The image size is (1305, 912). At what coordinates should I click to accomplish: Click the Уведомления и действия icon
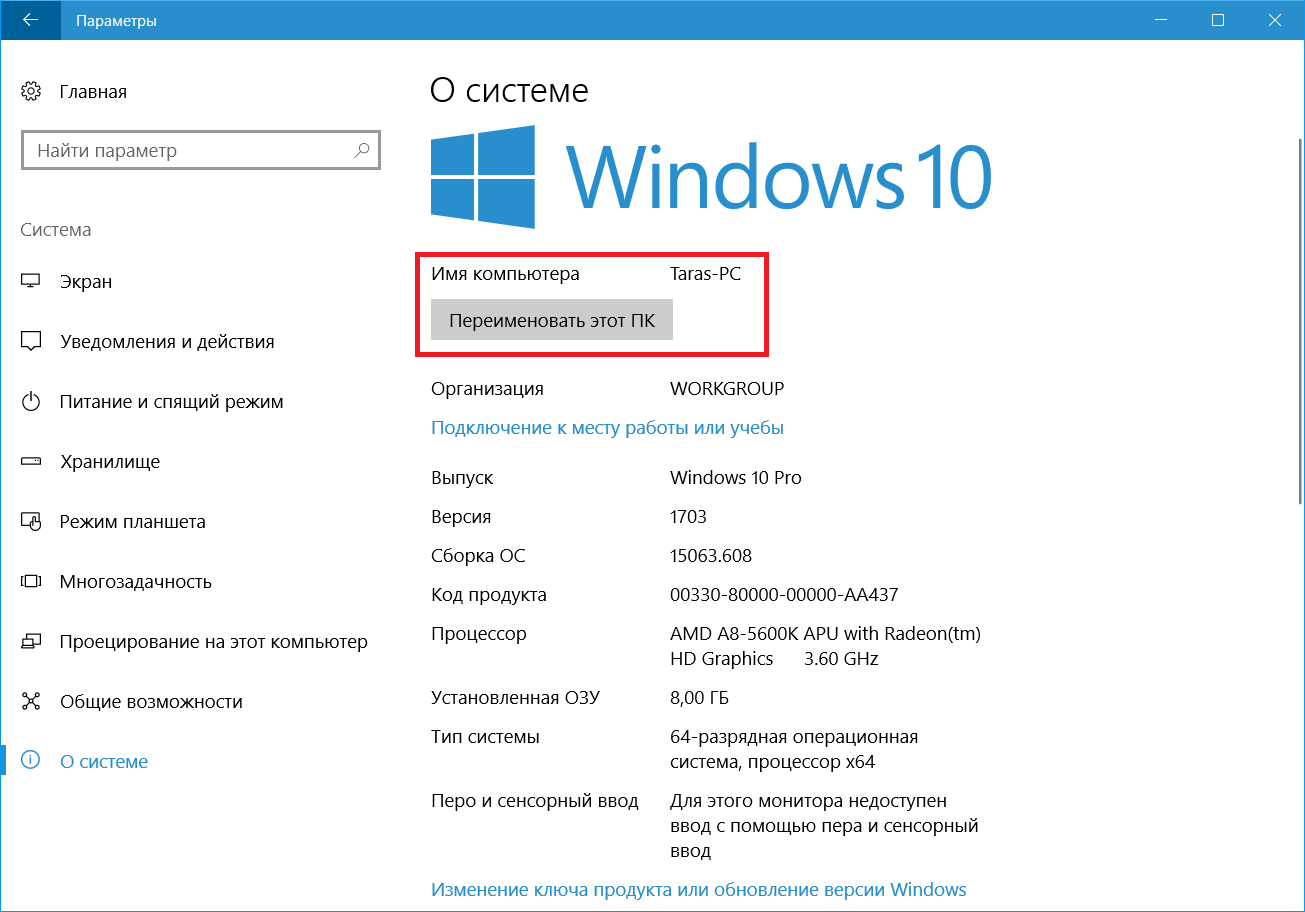[x=31, y=342]
